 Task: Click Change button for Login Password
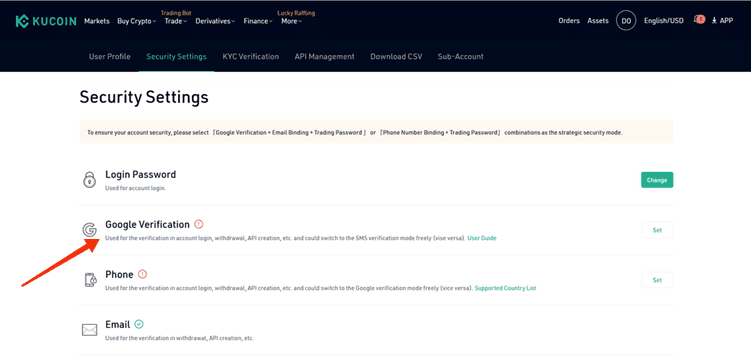(657, 180)
